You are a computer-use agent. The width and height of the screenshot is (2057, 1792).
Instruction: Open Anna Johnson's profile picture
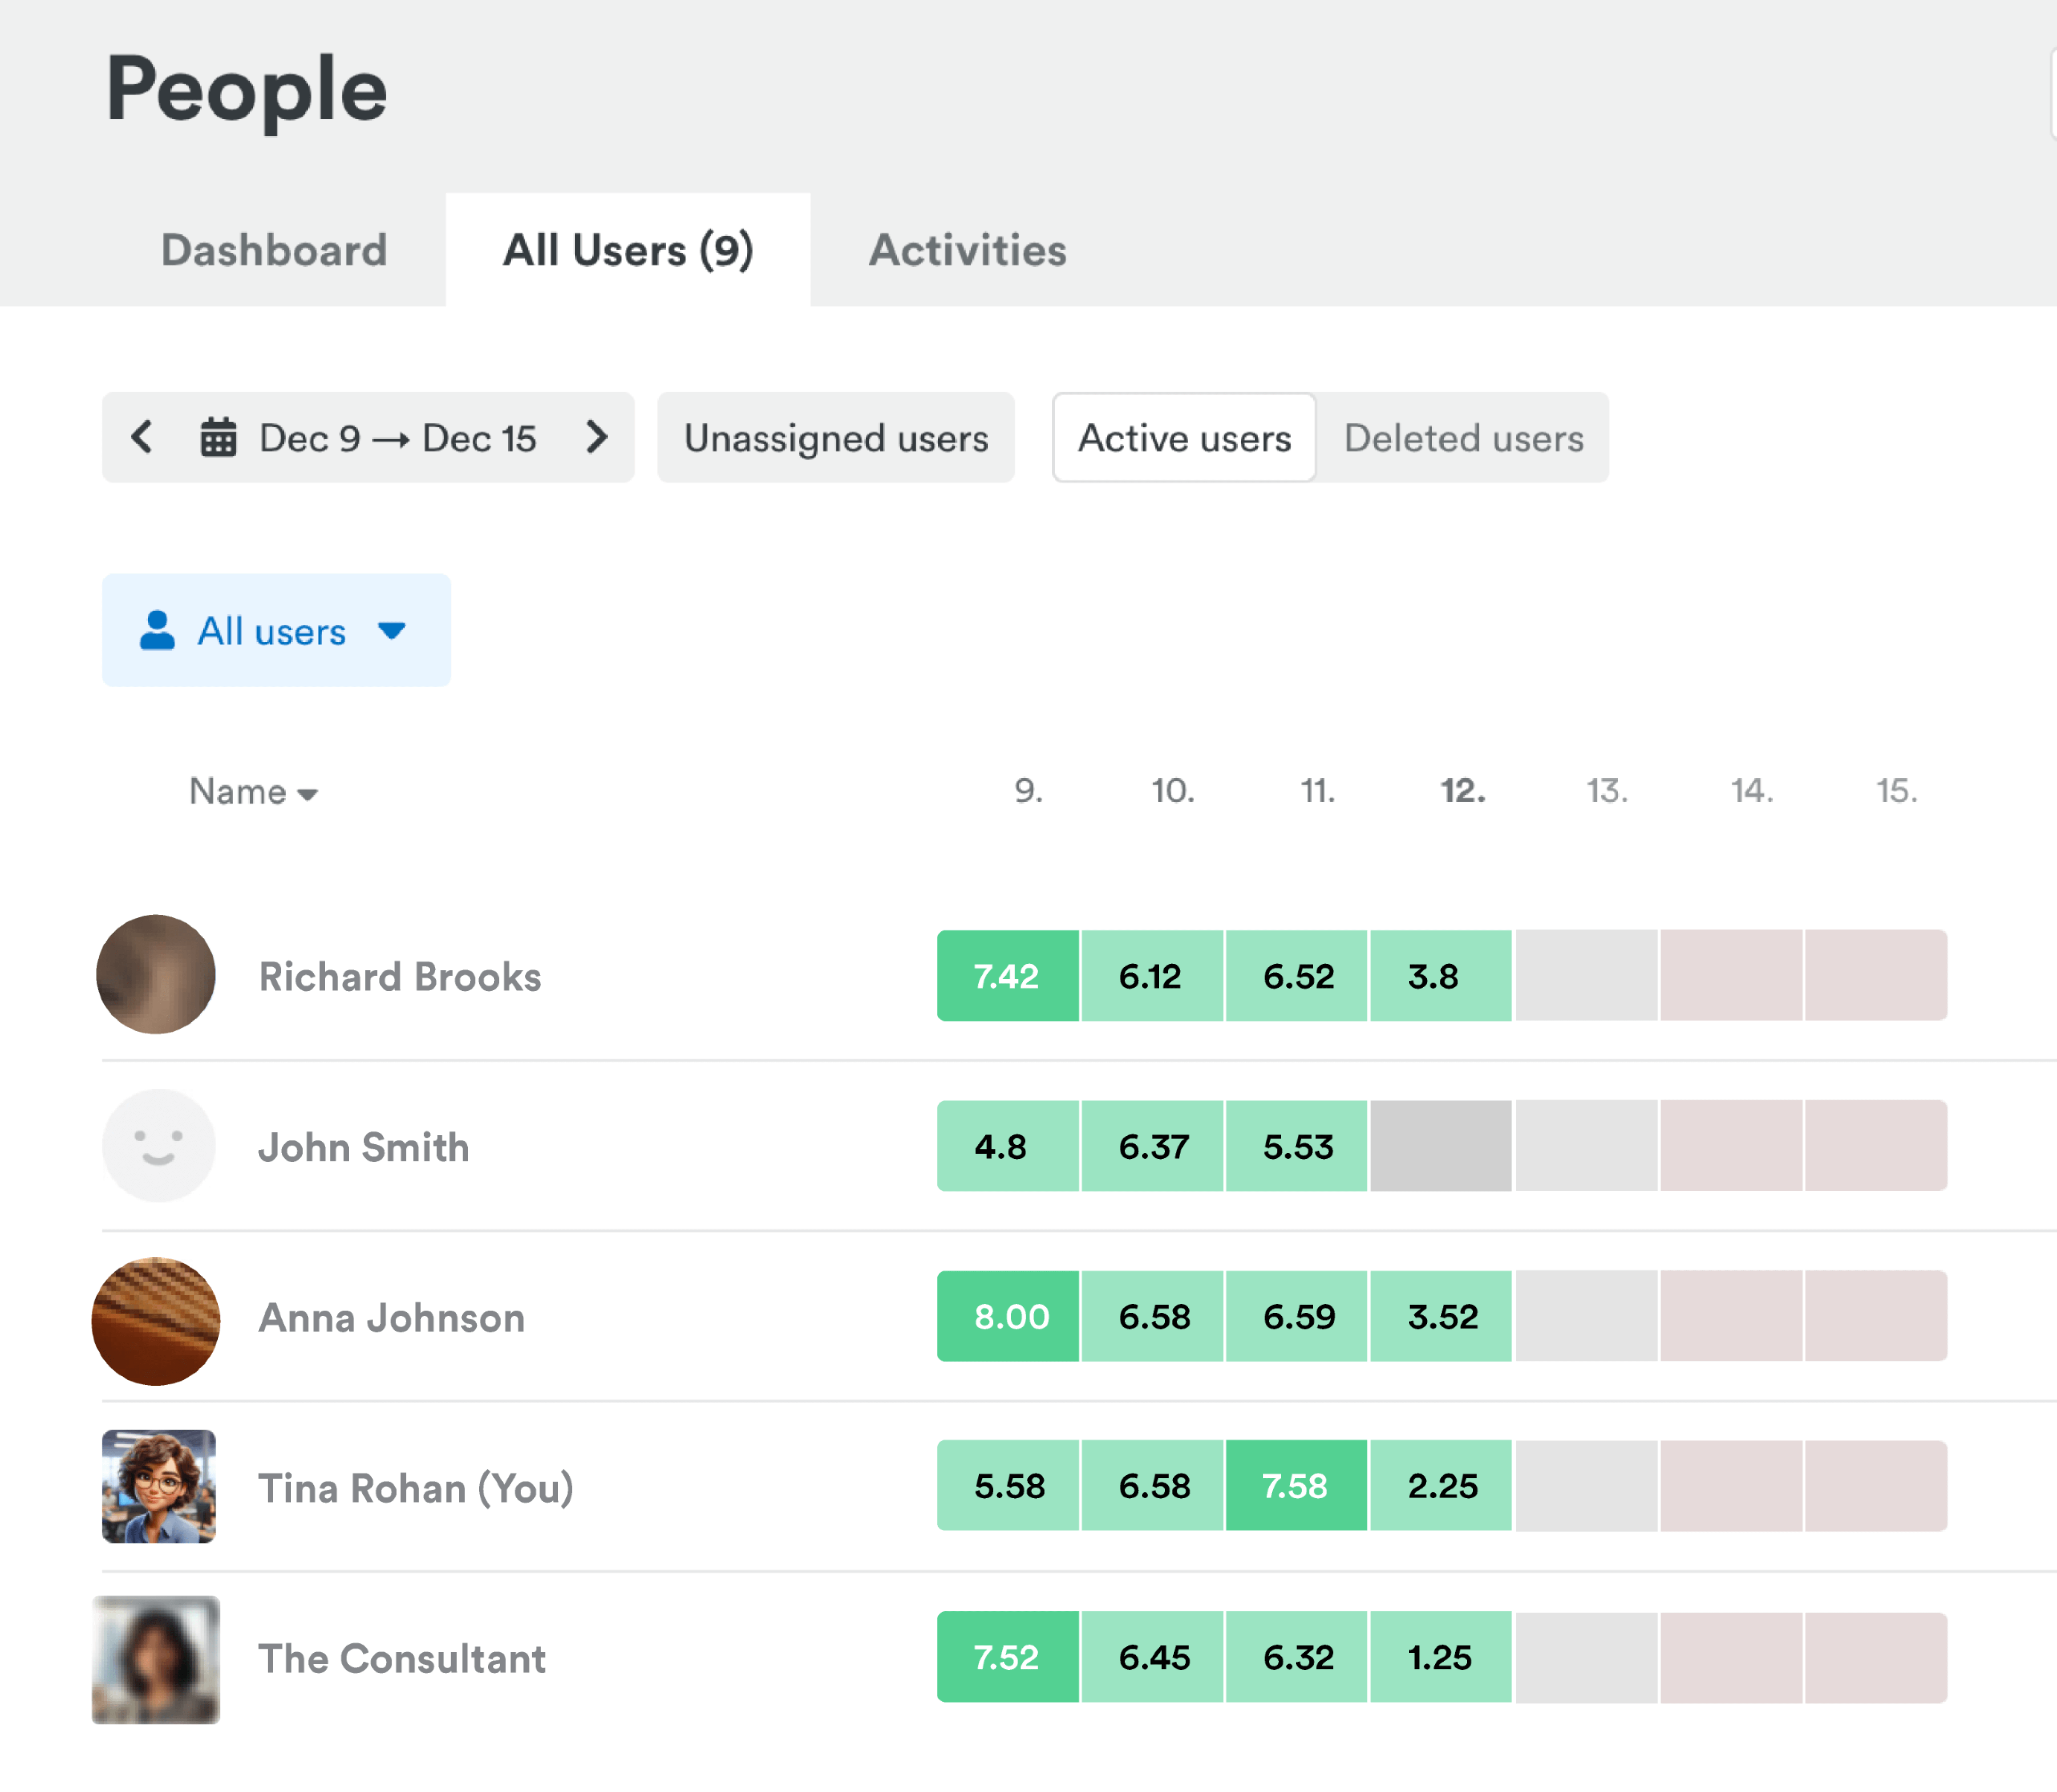pos(156,1320)
